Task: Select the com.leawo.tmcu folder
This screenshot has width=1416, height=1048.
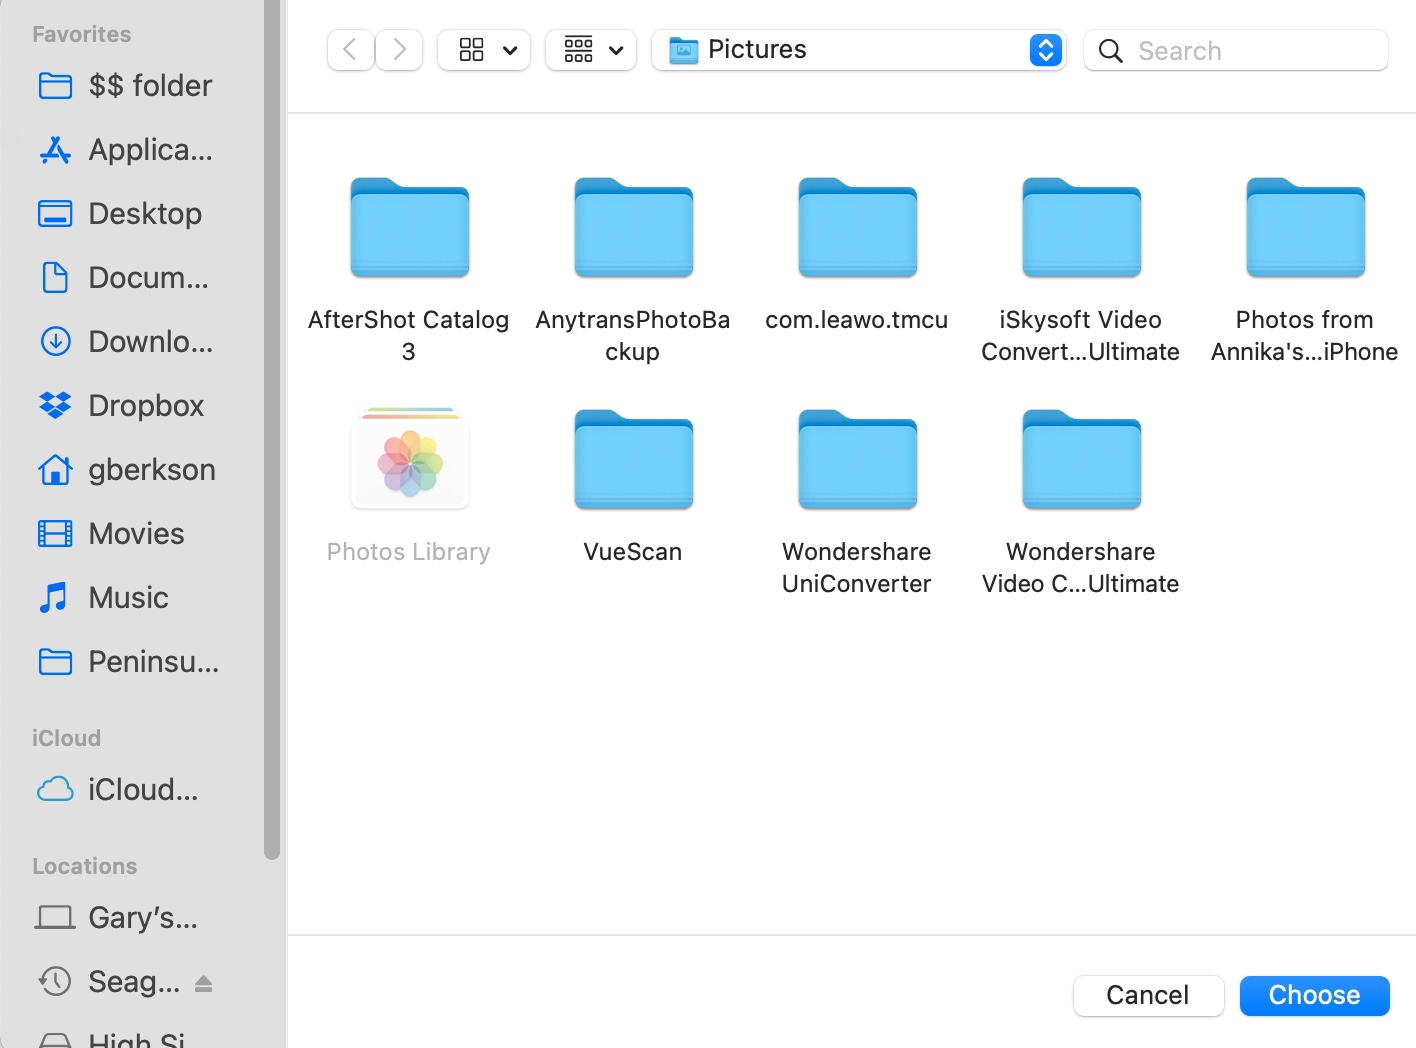Action: point(857,255)
